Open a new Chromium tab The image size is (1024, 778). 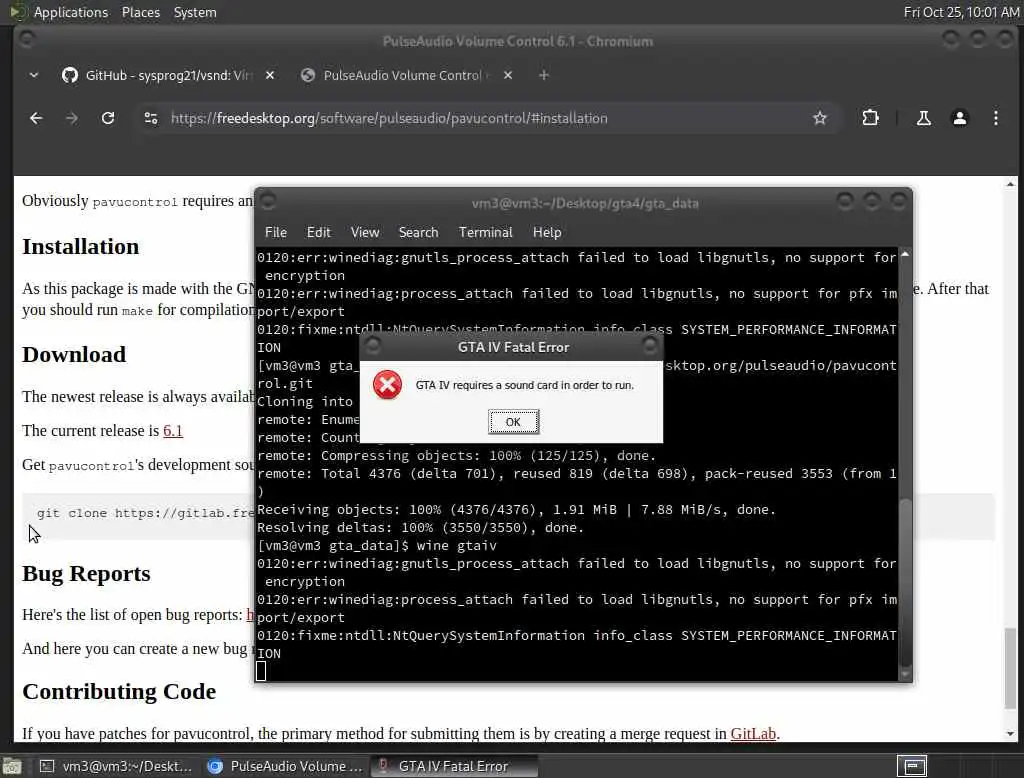click(x=543, y=75)
